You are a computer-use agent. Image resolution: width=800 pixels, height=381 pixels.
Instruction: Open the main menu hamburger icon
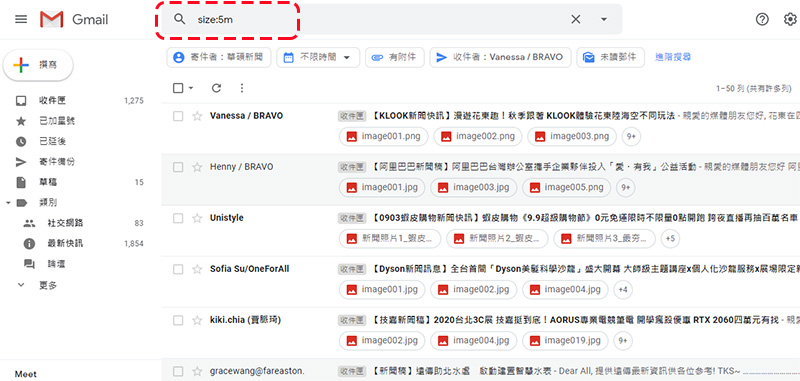(x=21, y=19)
